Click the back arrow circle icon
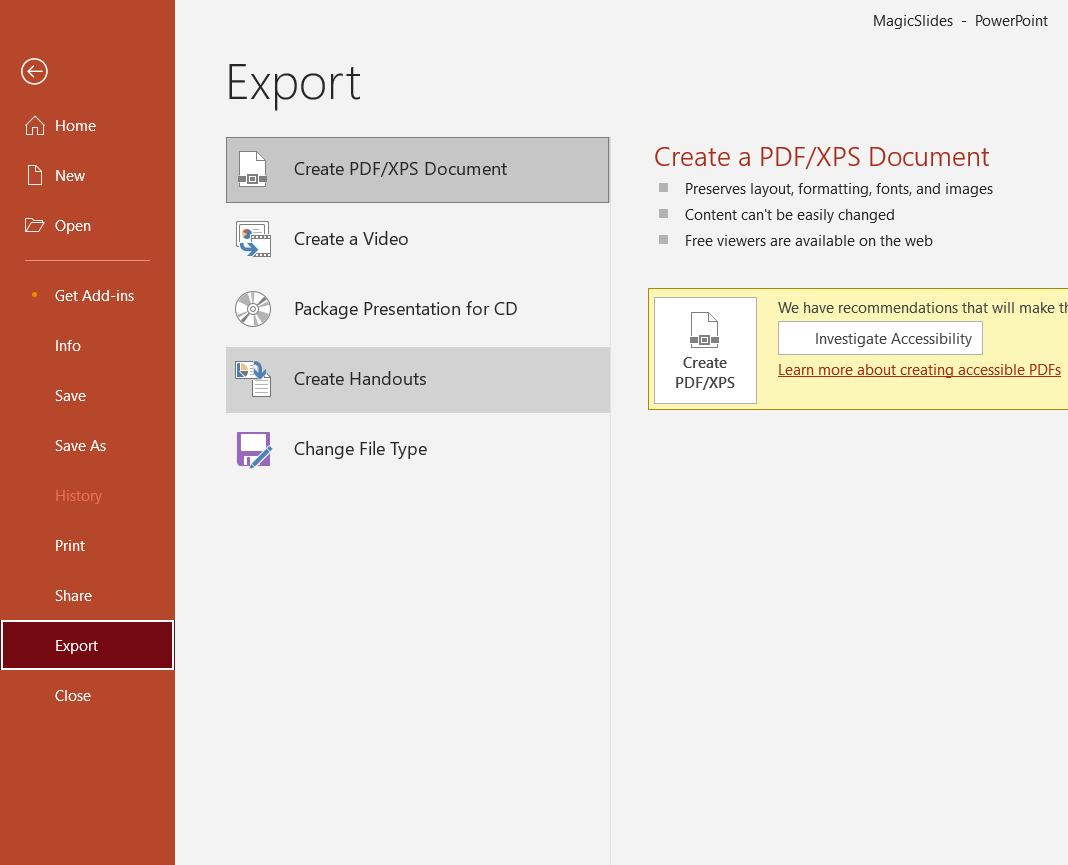Viewport: 1068px width, 865px height. point(34,71)
